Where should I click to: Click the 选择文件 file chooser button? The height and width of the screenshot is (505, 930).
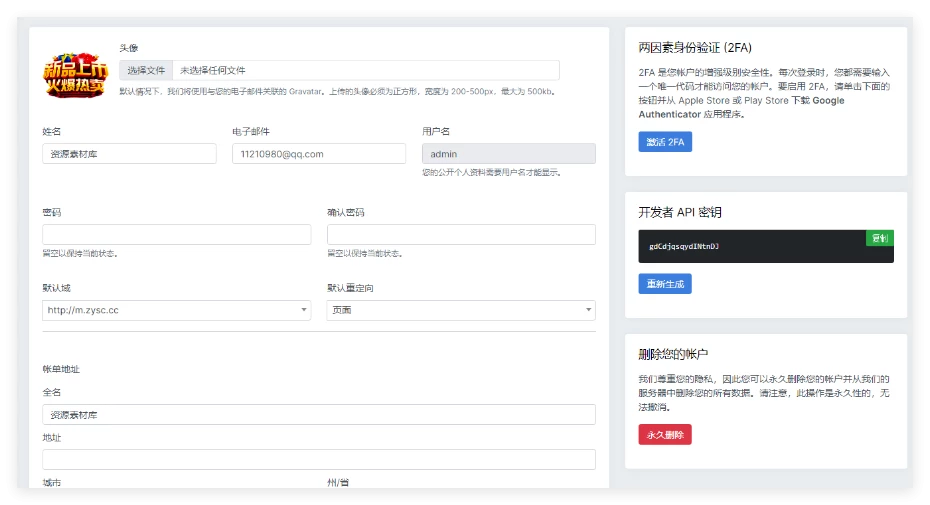tap(146, 70)
